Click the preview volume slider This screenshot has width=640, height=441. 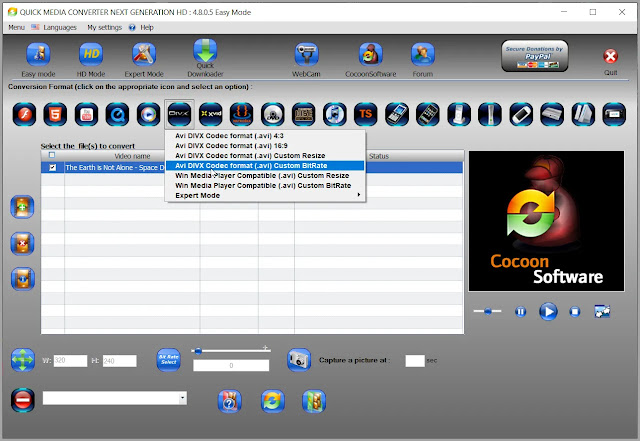point(487,311)
